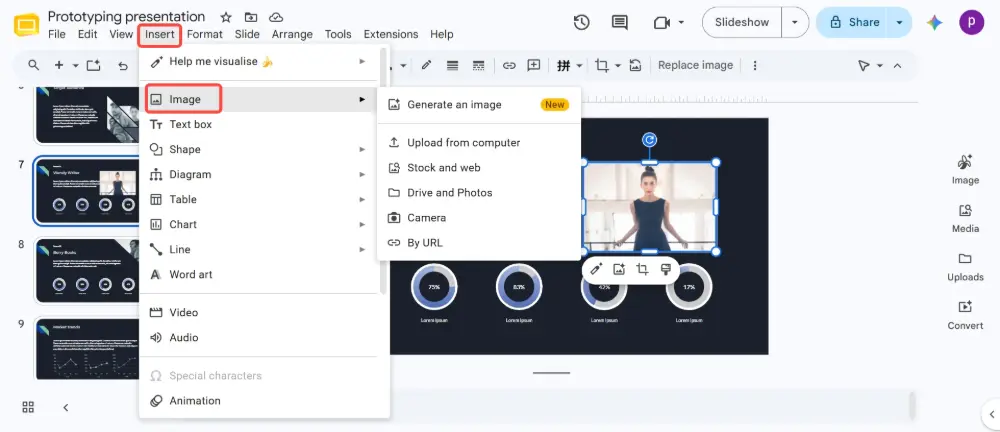Open the Slideshow options dropdown arrow
Image resolution: width=1000 pixels, height=432 pixels.
(x=795, y=22)
